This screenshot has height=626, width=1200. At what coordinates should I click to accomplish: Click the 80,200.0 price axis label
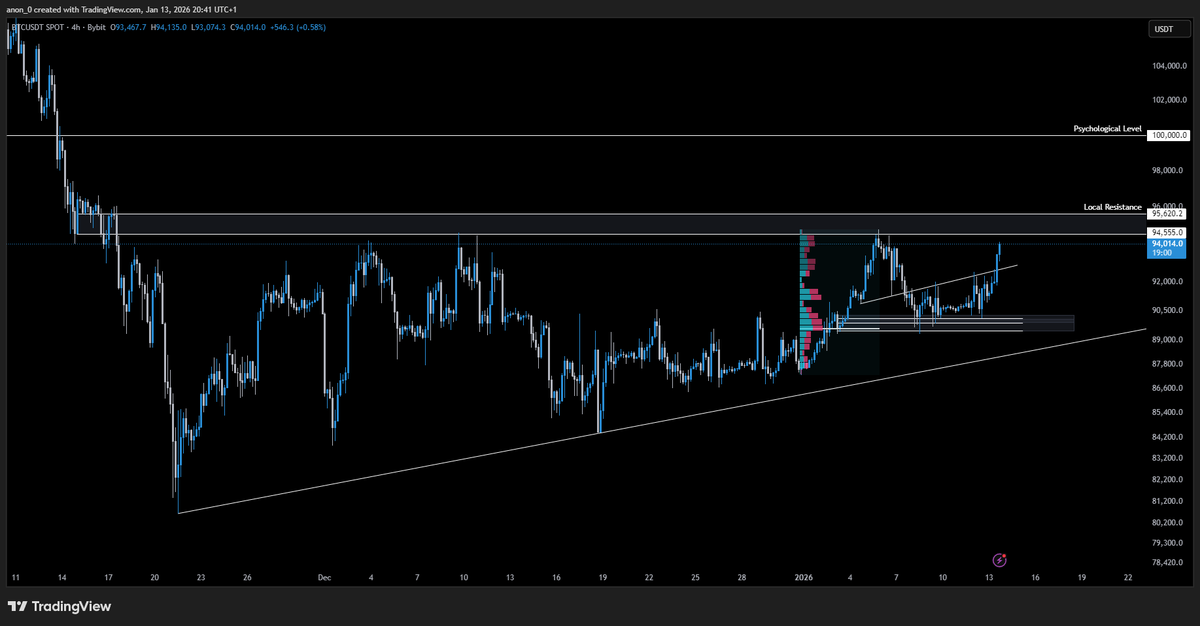tap(1168, 522)
